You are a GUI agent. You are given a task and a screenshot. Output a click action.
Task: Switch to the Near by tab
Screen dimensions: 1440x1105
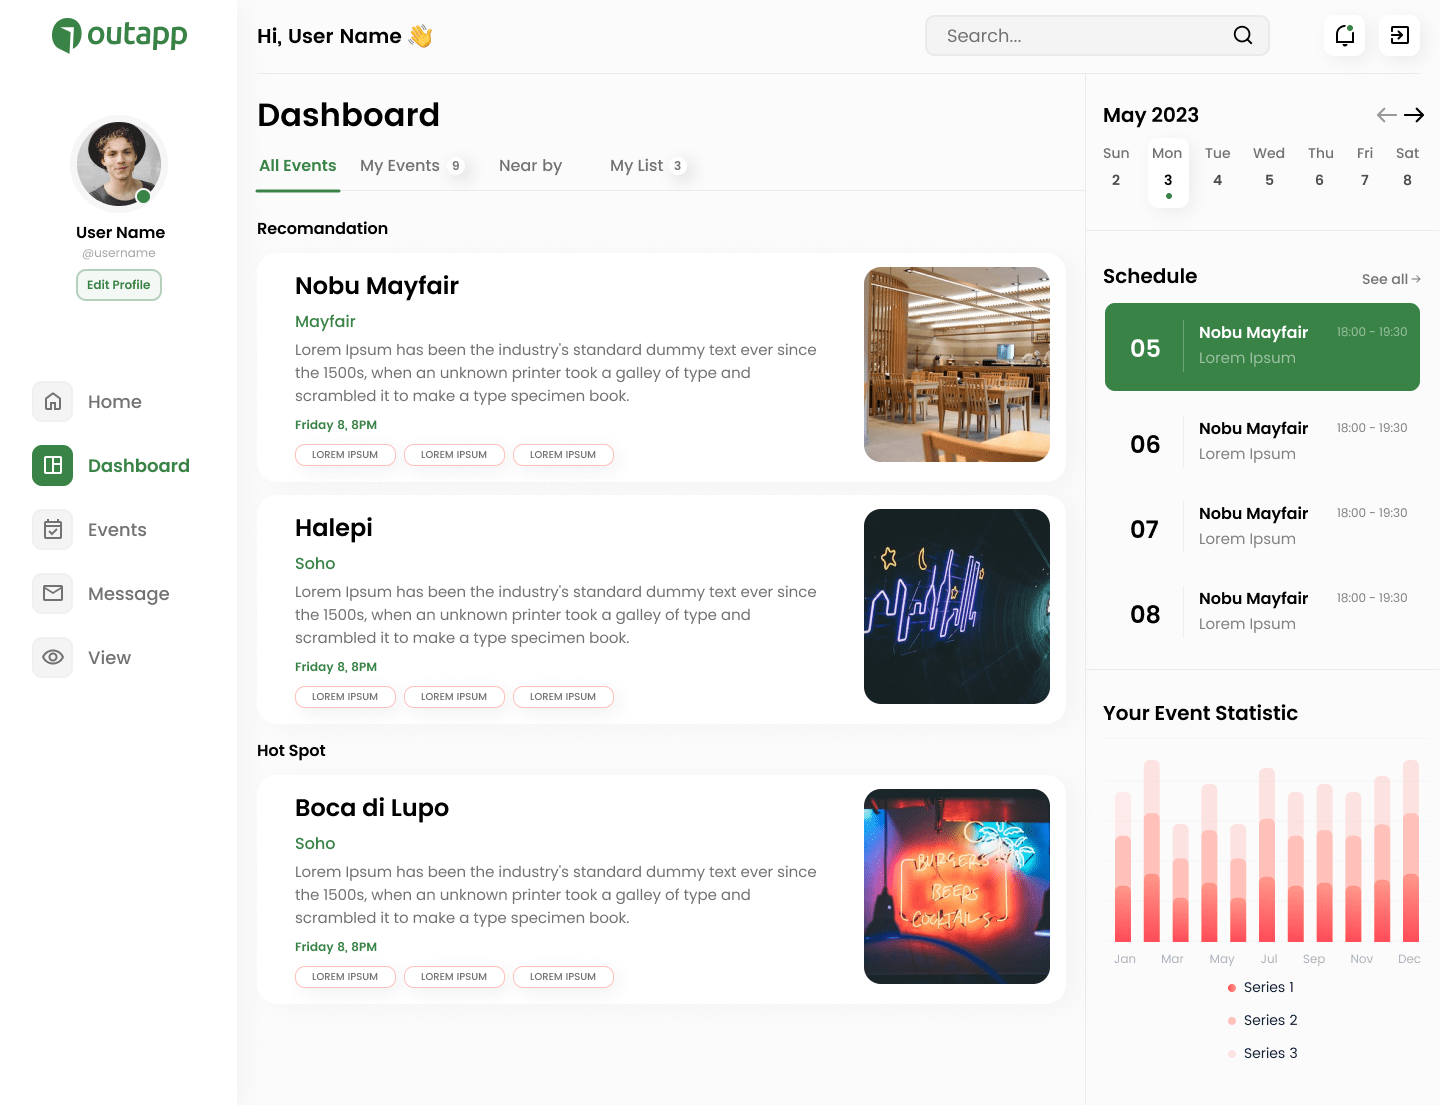pyautogui.click(x=530, y=166)
